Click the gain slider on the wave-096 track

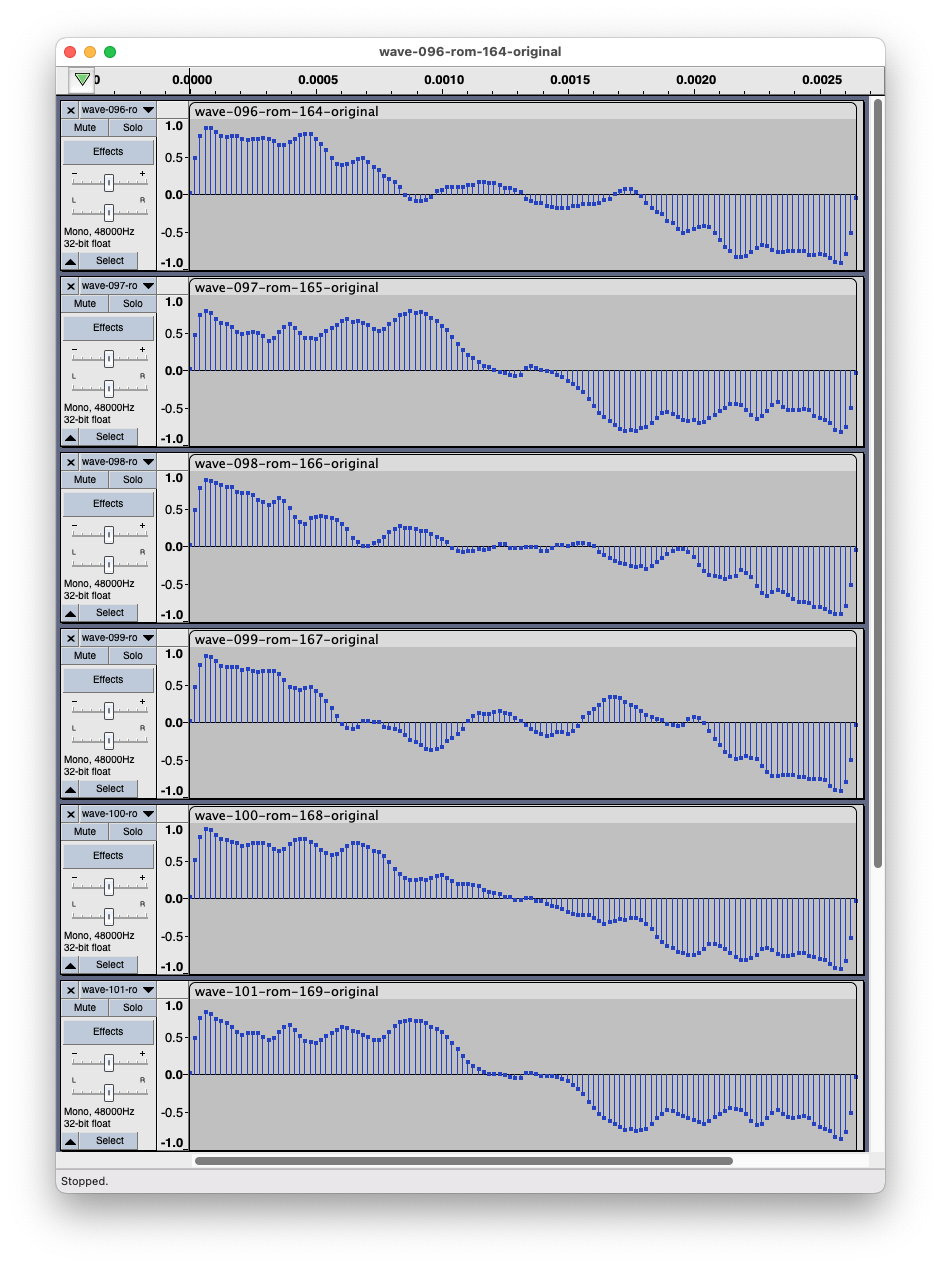109,182
